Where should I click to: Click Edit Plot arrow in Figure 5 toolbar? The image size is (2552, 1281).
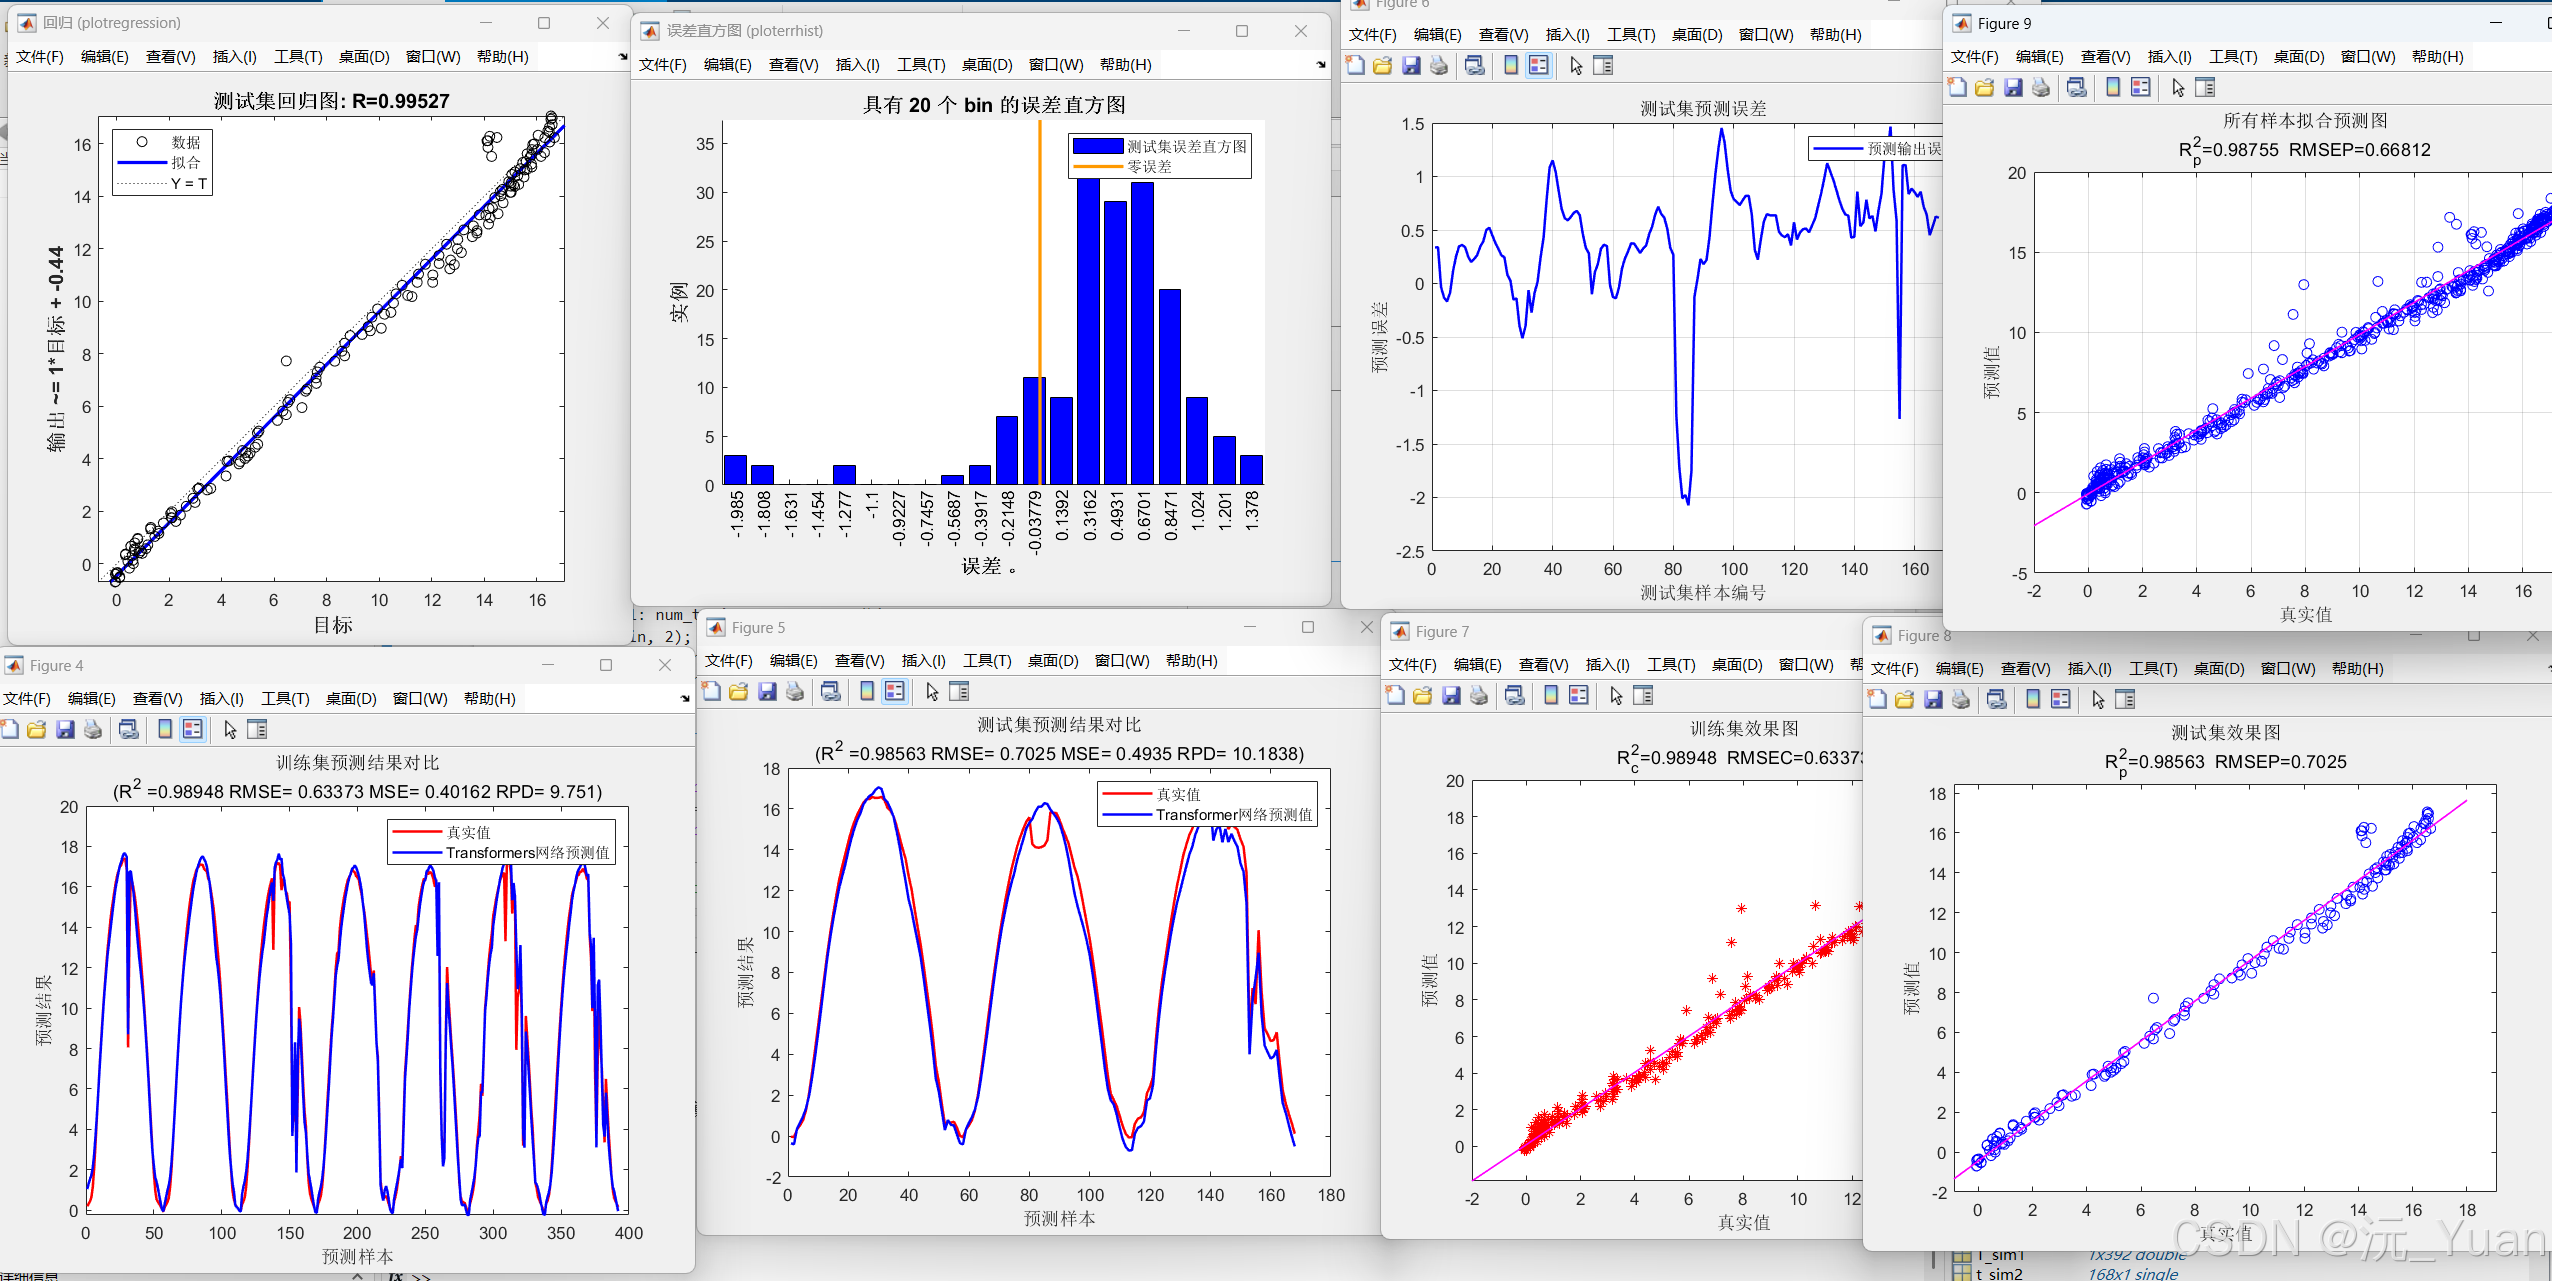[932, 692]
